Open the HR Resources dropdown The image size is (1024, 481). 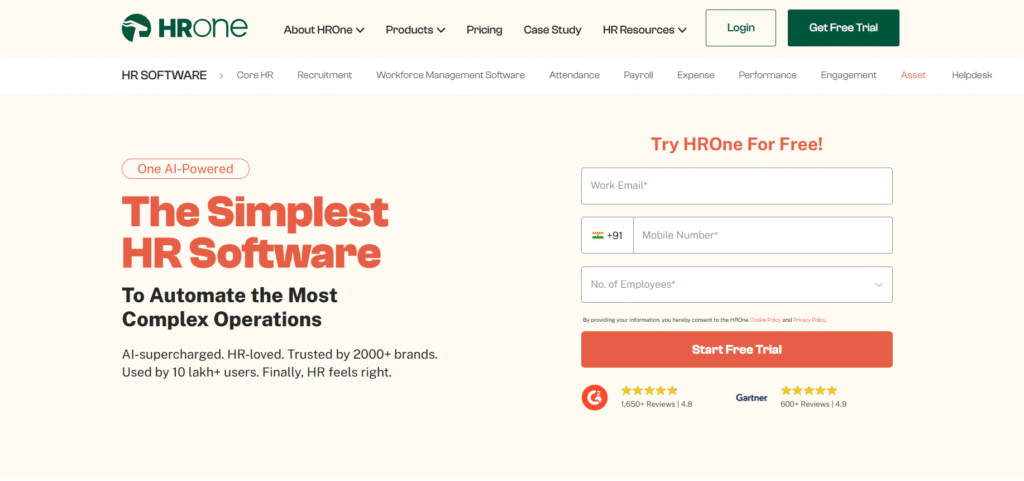[645, 29]
